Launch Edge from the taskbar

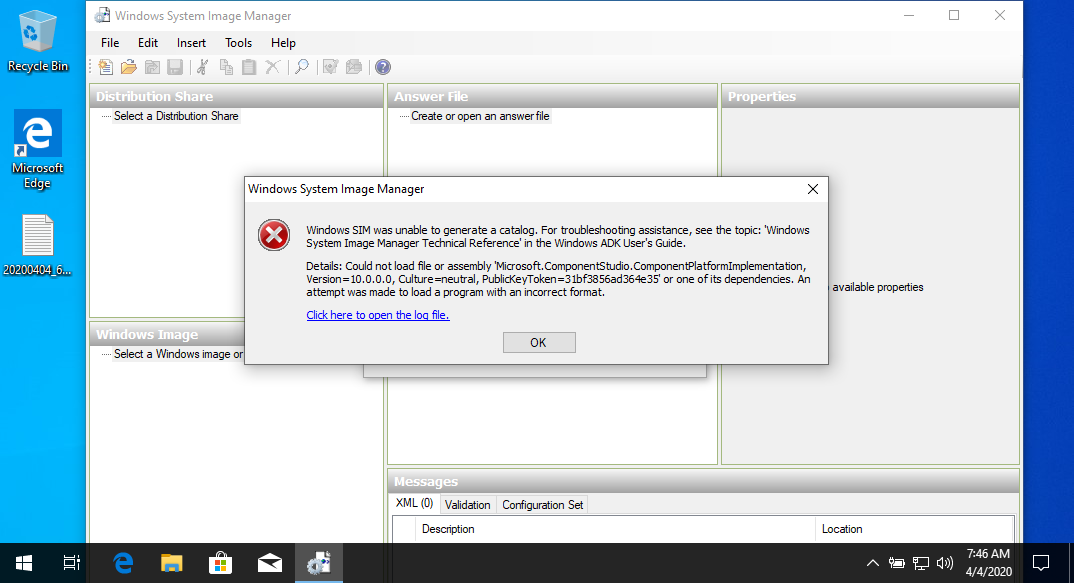point(123,563)
